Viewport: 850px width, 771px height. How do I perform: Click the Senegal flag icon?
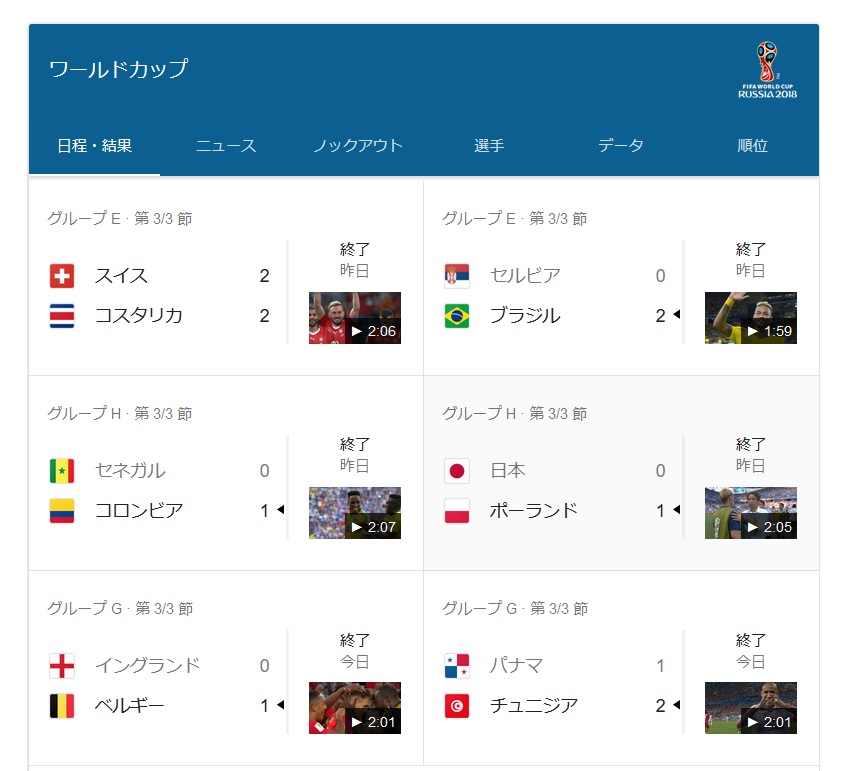[62, 471]
